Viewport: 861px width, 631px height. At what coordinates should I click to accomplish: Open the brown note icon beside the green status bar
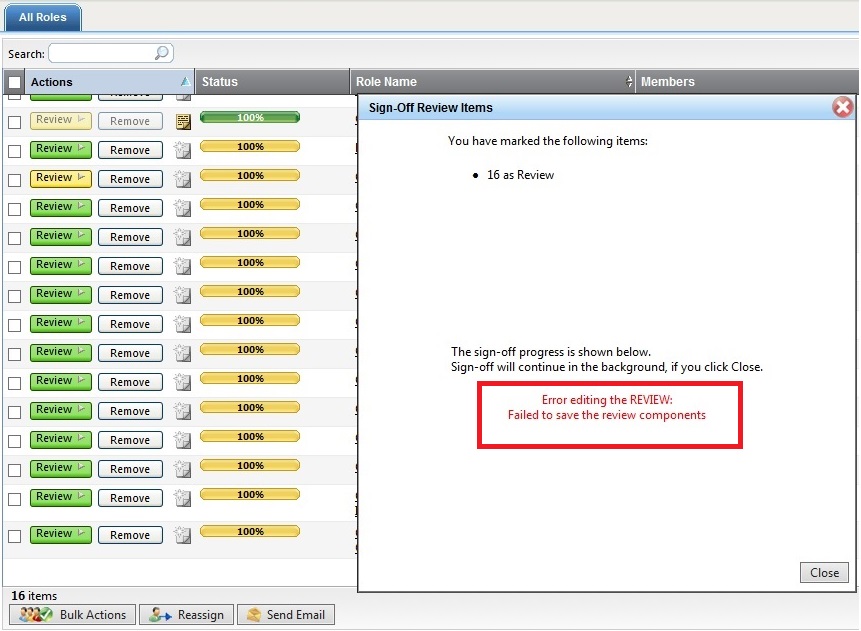coord(183,121)
